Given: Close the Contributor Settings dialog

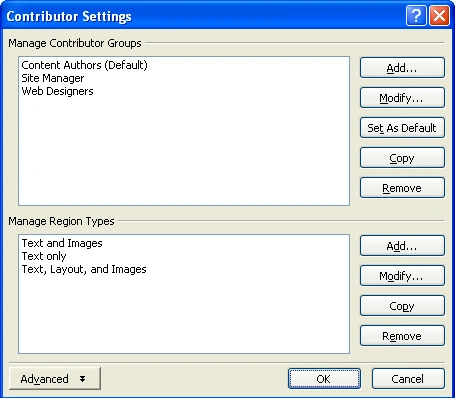Looking at the screenshot, I should point(439,16).
